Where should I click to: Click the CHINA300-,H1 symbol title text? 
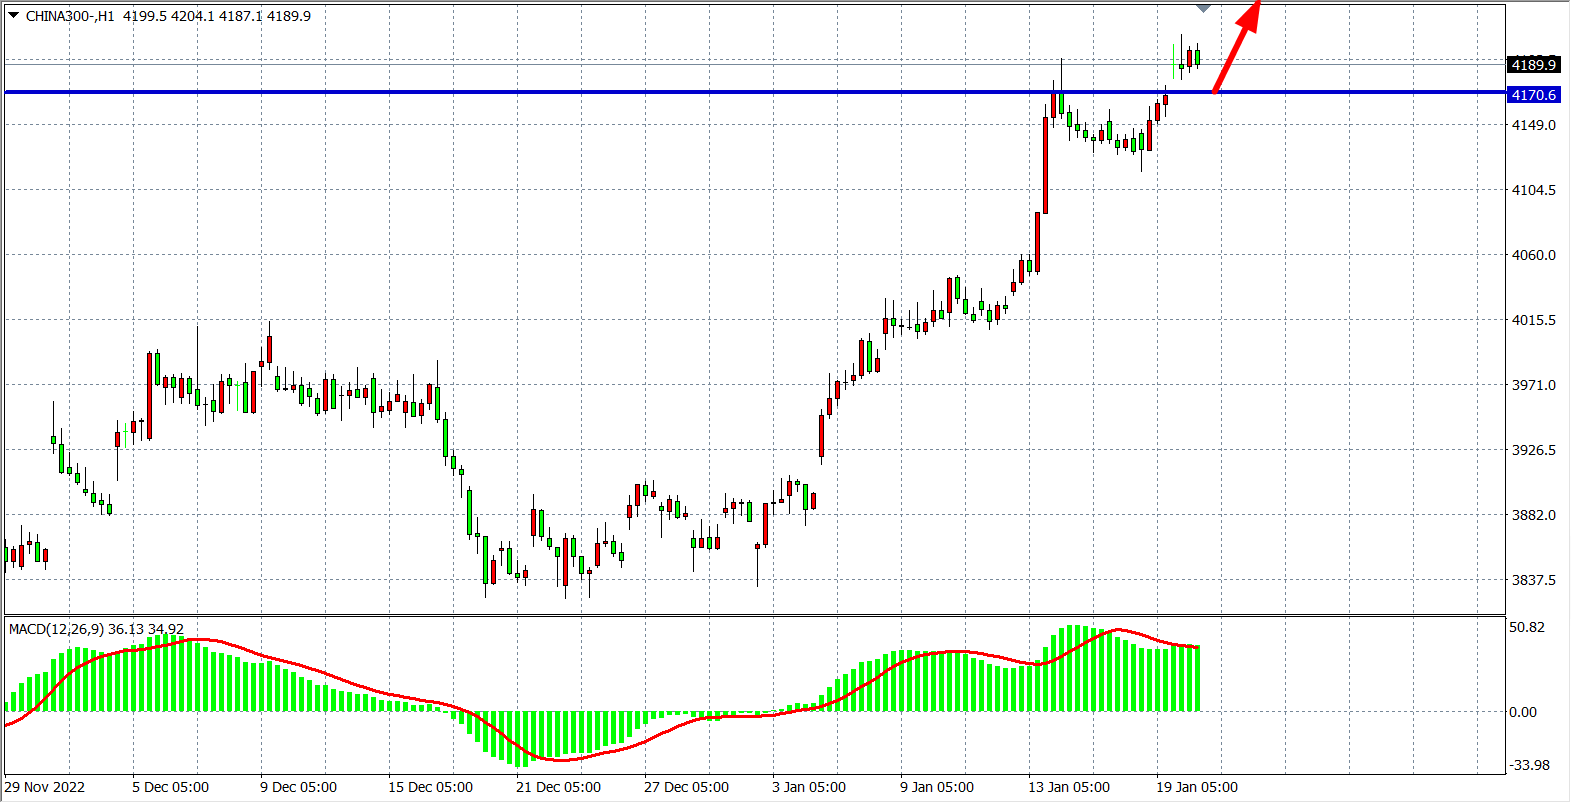70,16
